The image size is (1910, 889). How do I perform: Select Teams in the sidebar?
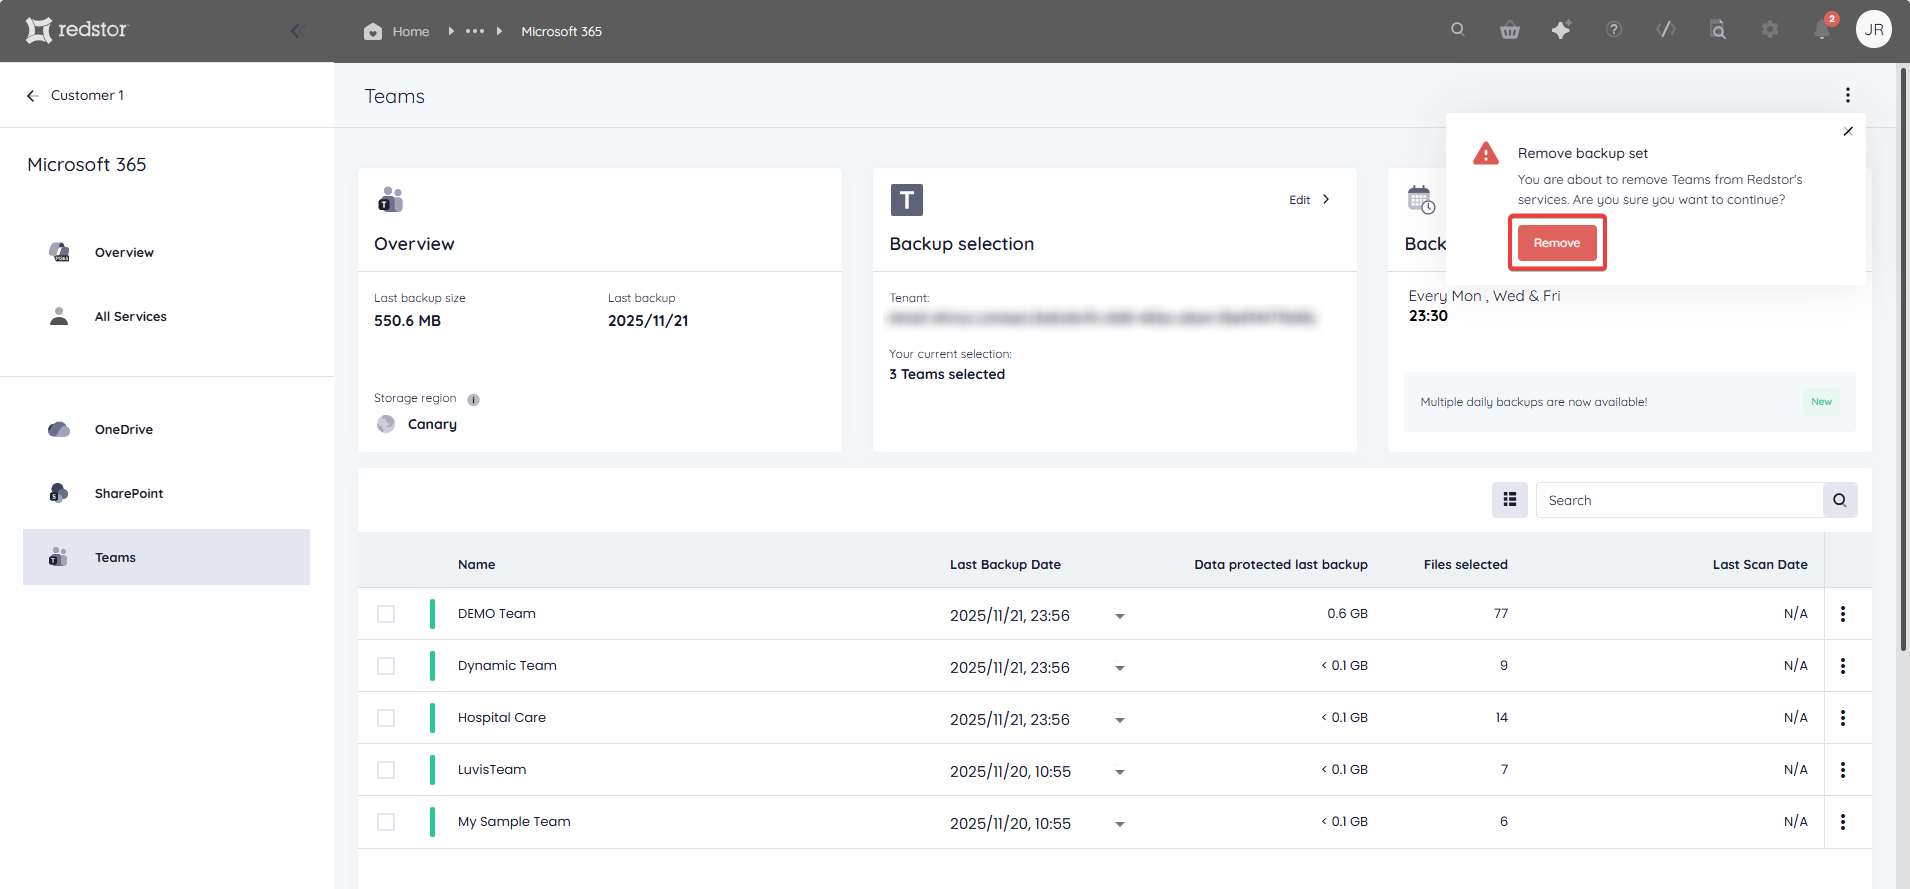(166, 557)
